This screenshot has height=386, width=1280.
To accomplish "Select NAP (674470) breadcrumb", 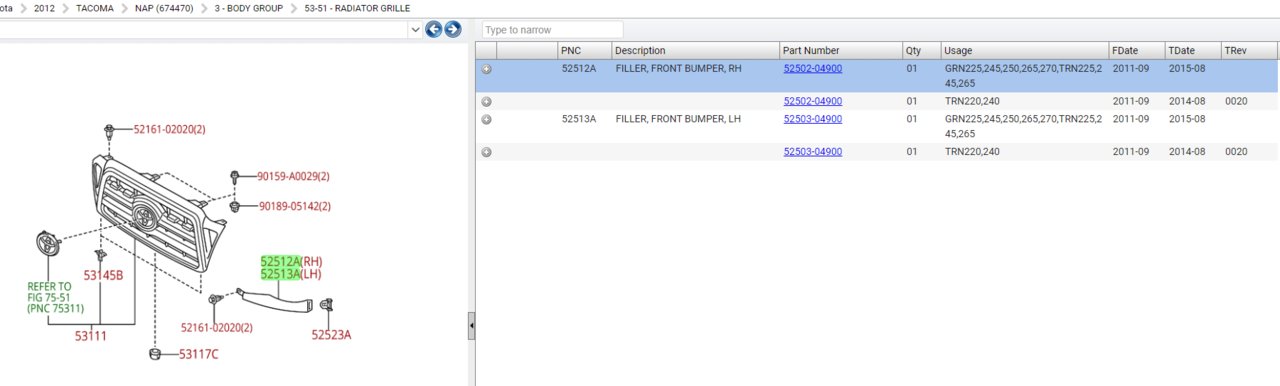I will (x=164, y=8).
